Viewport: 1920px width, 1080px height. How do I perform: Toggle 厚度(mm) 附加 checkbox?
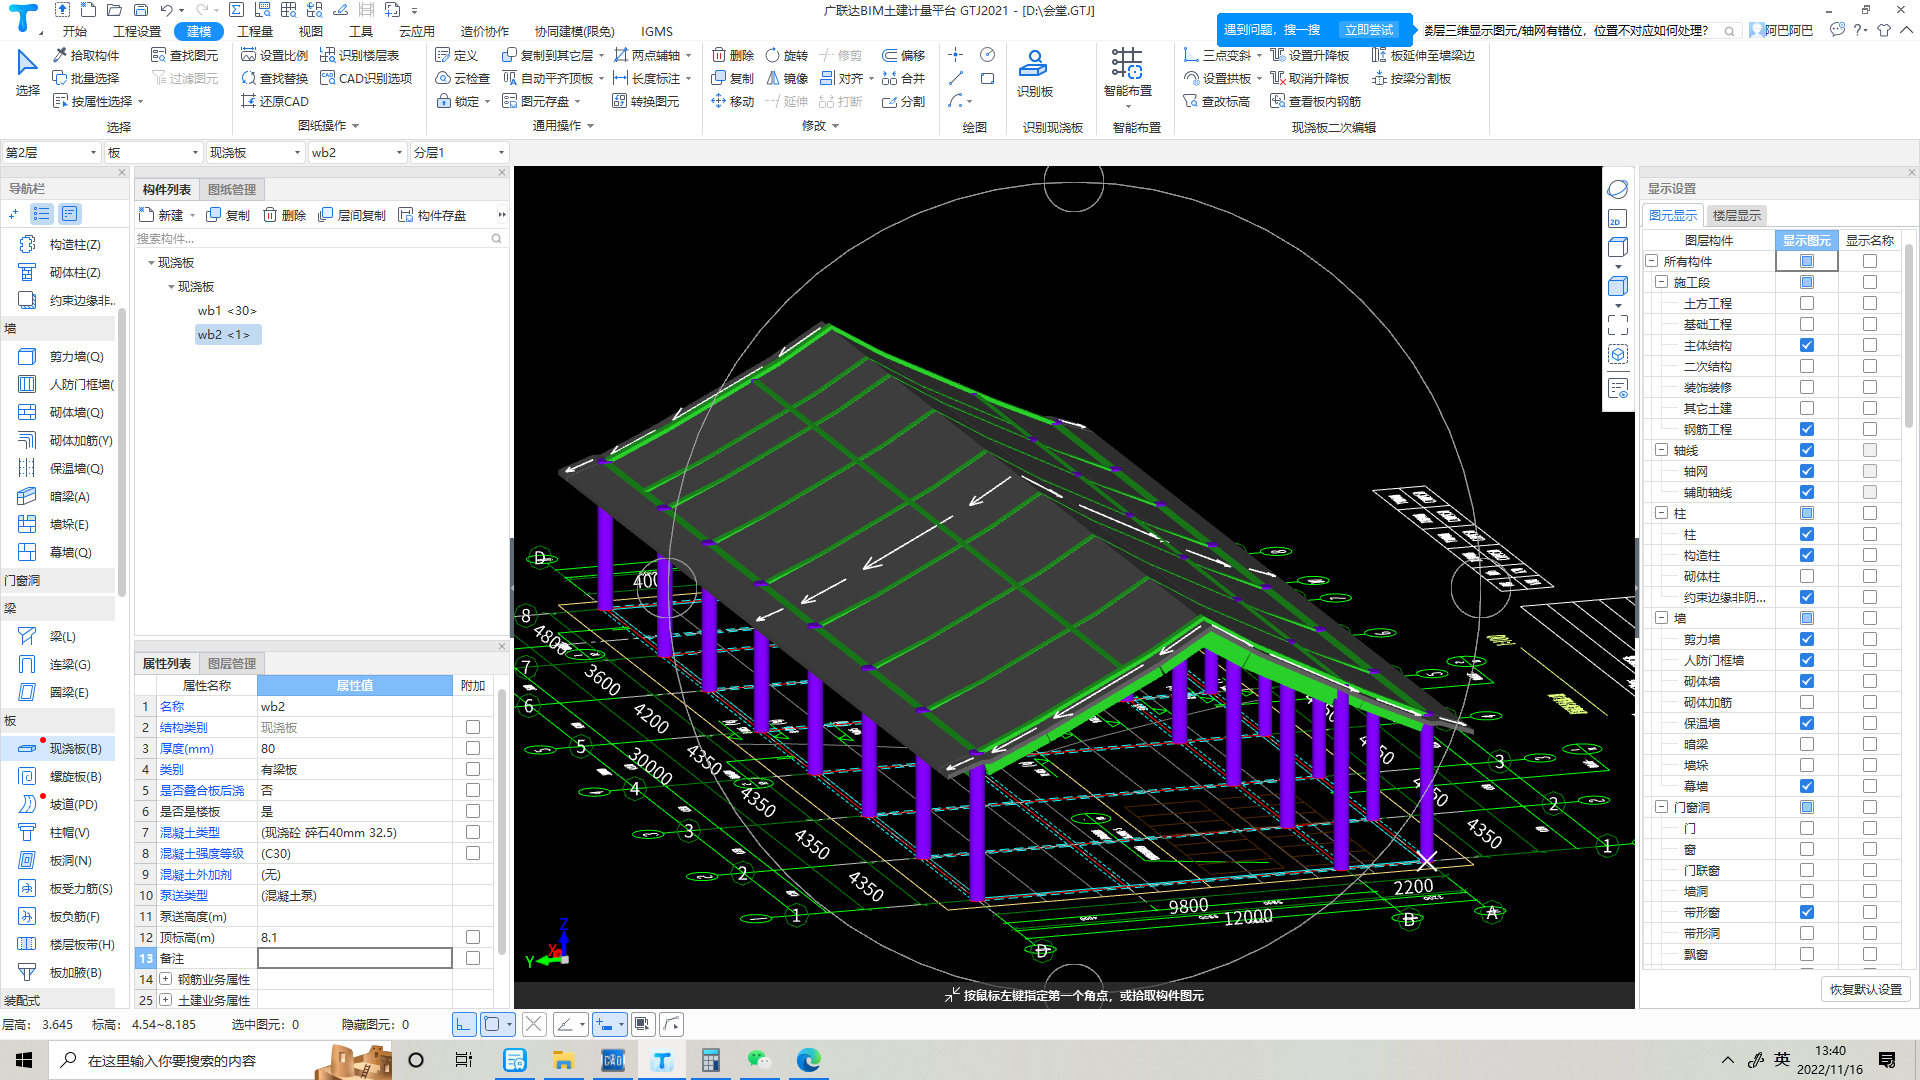coord(473,748)
